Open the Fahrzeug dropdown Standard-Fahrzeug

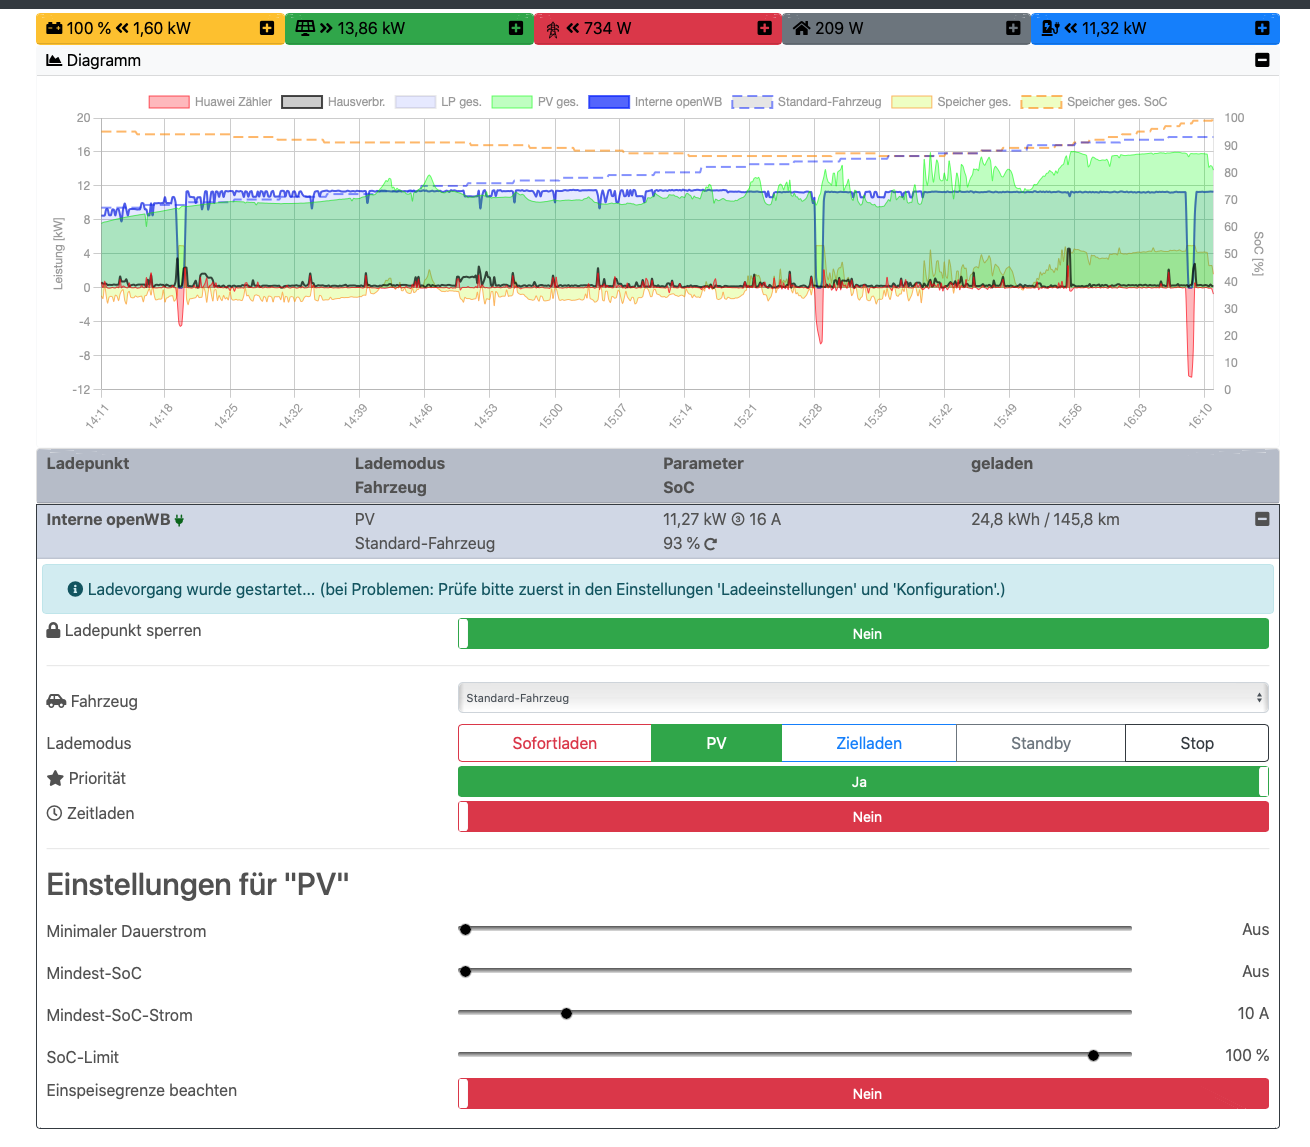[x=863, y=698]
